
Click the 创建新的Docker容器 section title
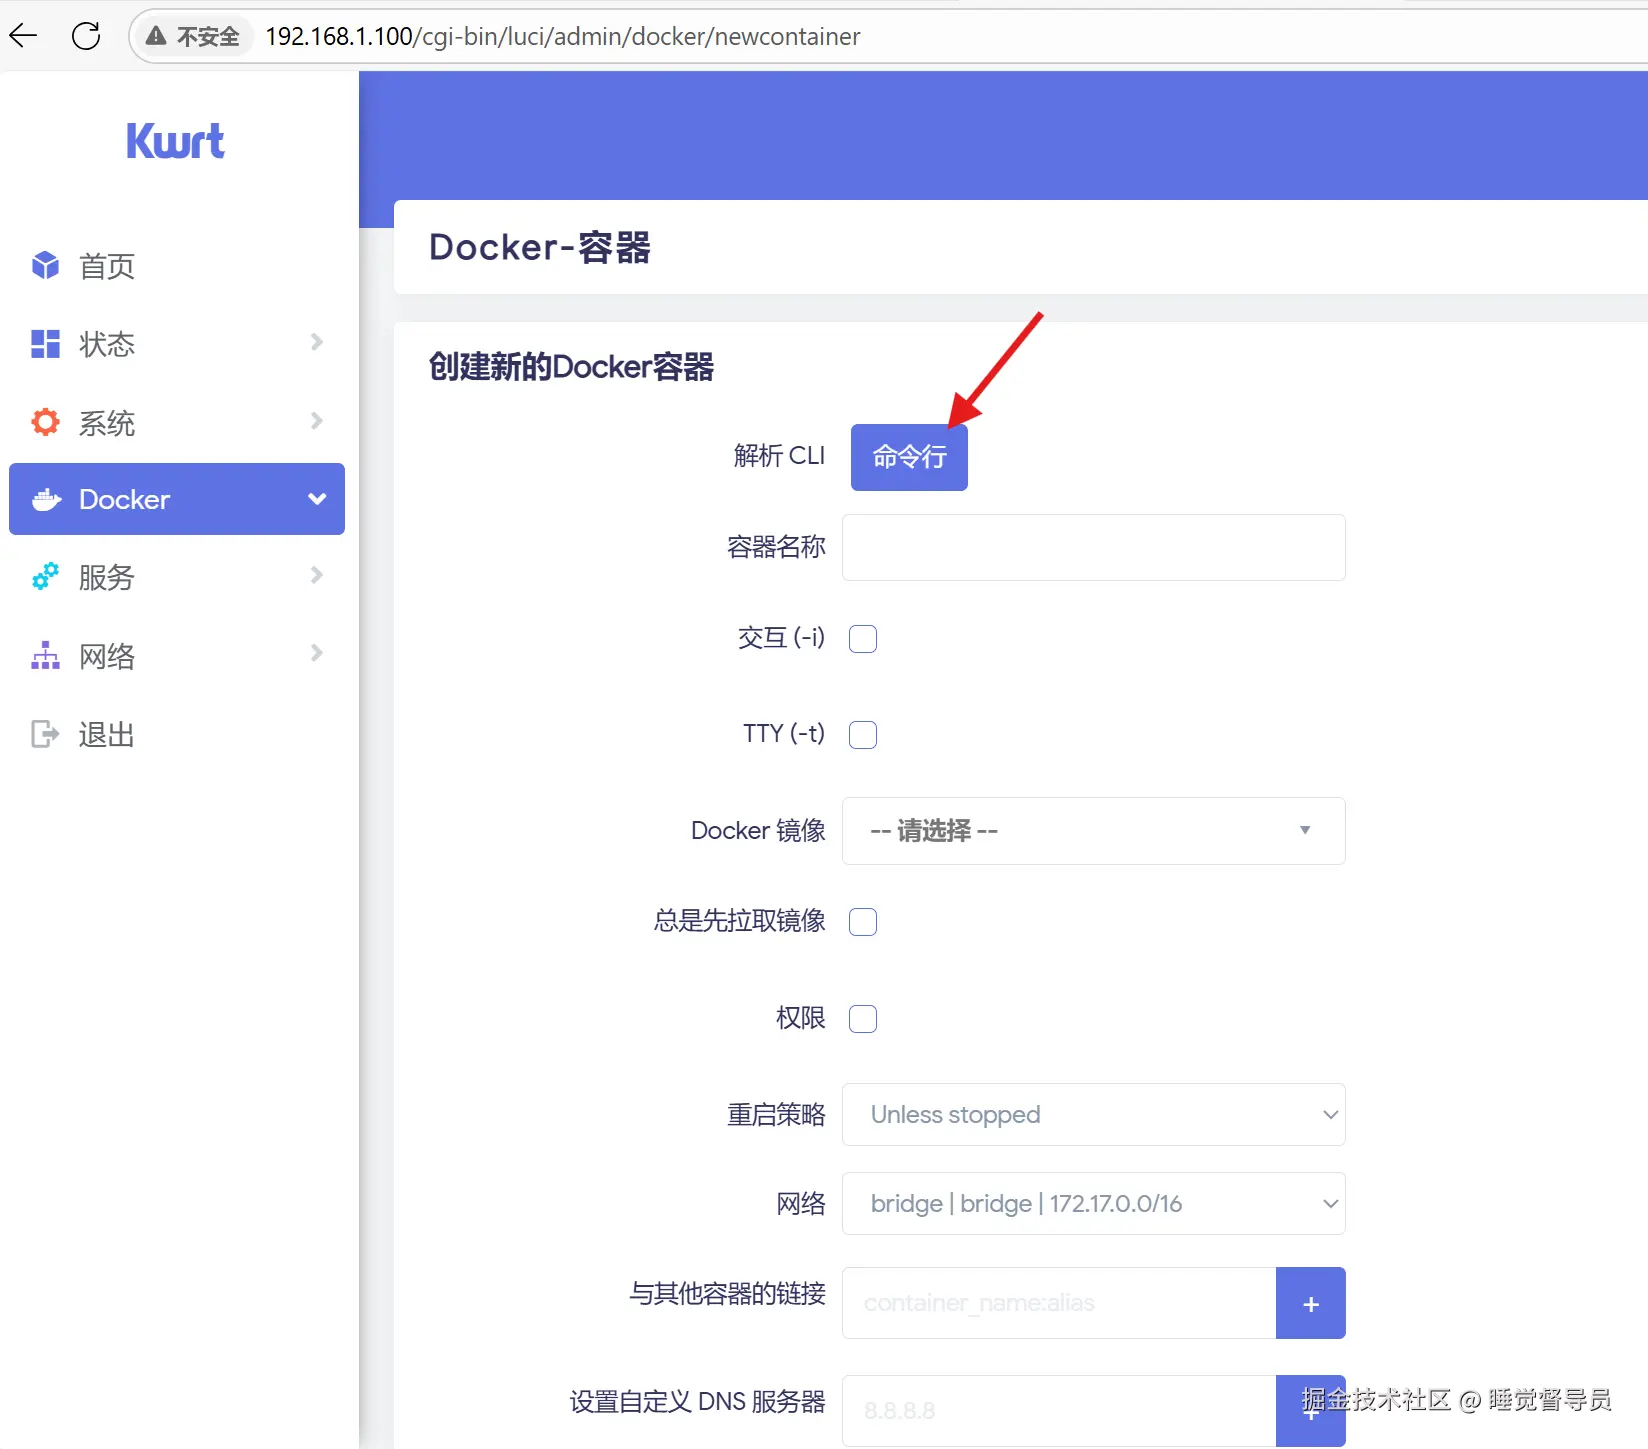coord(571,367)
